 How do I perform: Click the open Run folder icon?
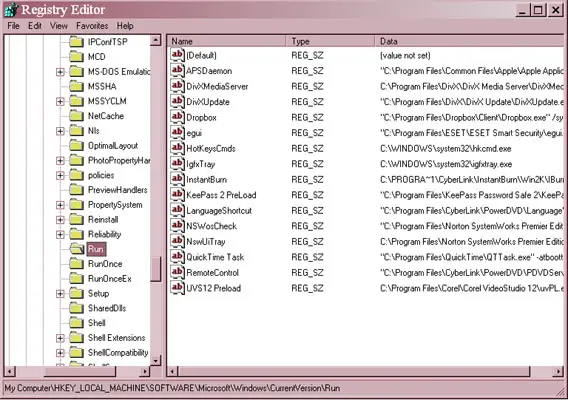[77, 249]
